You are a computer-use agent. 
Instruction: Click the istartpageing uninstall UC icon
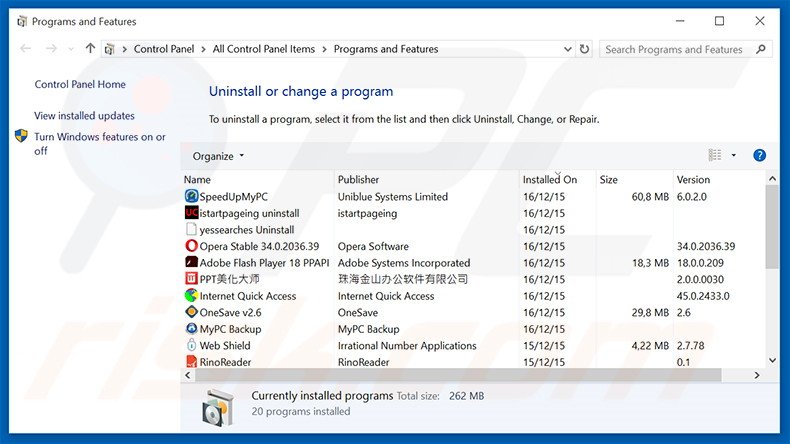[x=191, y=213]
